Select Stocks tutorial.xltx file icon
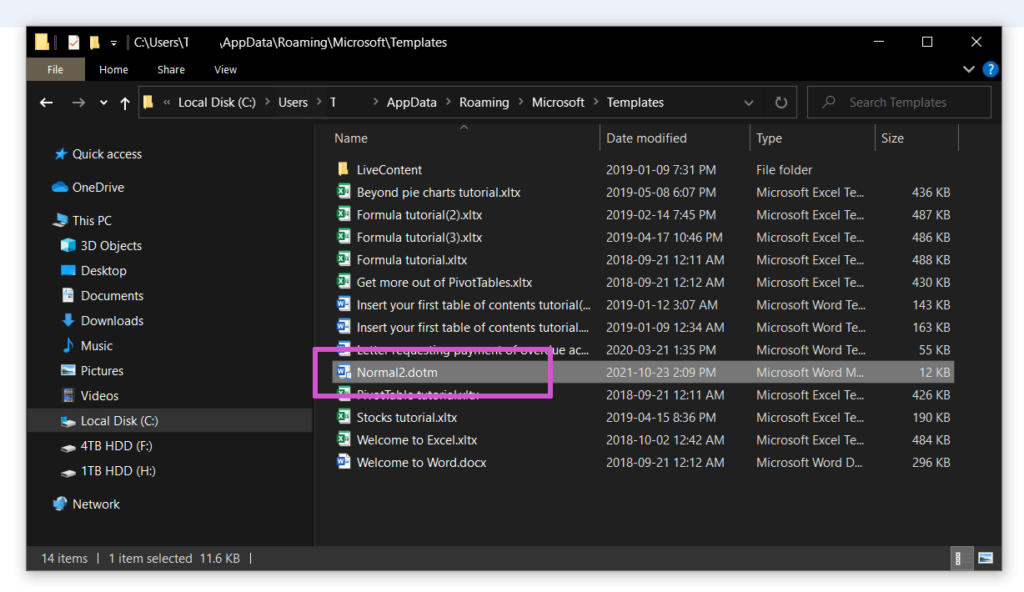 343,417
